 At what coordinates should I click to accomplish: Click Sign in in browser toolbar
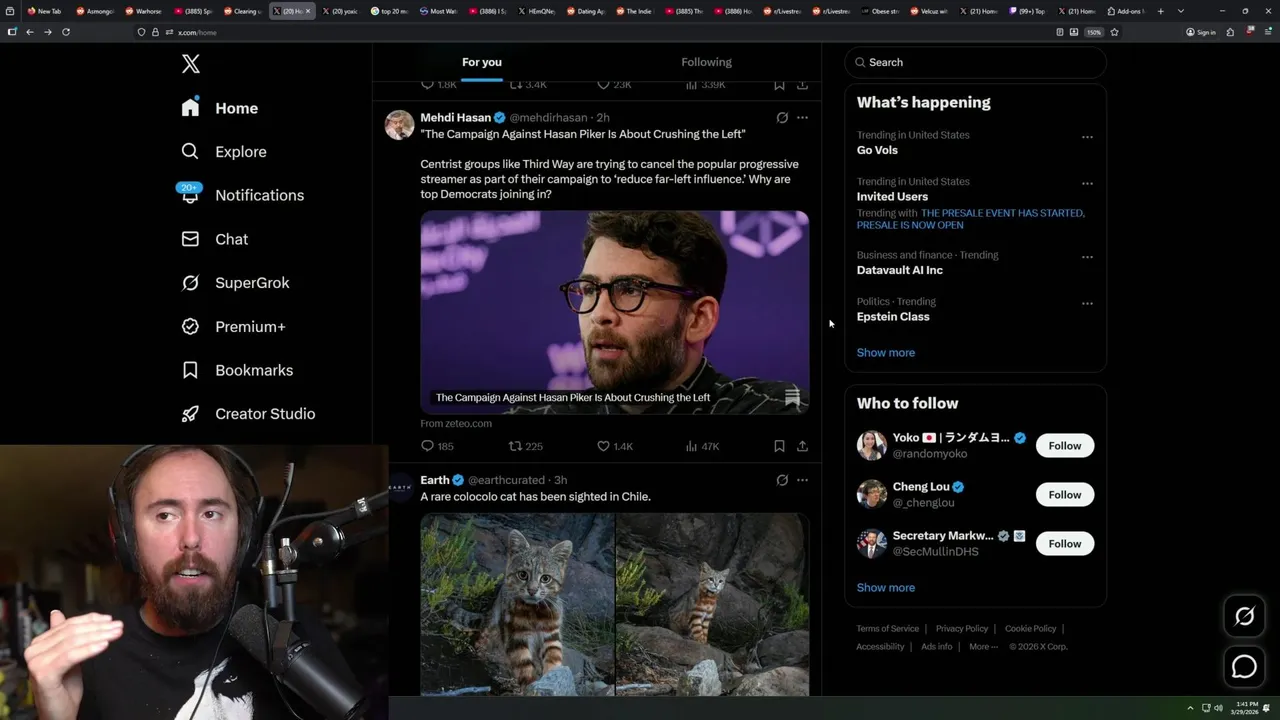coord(1201,32)
